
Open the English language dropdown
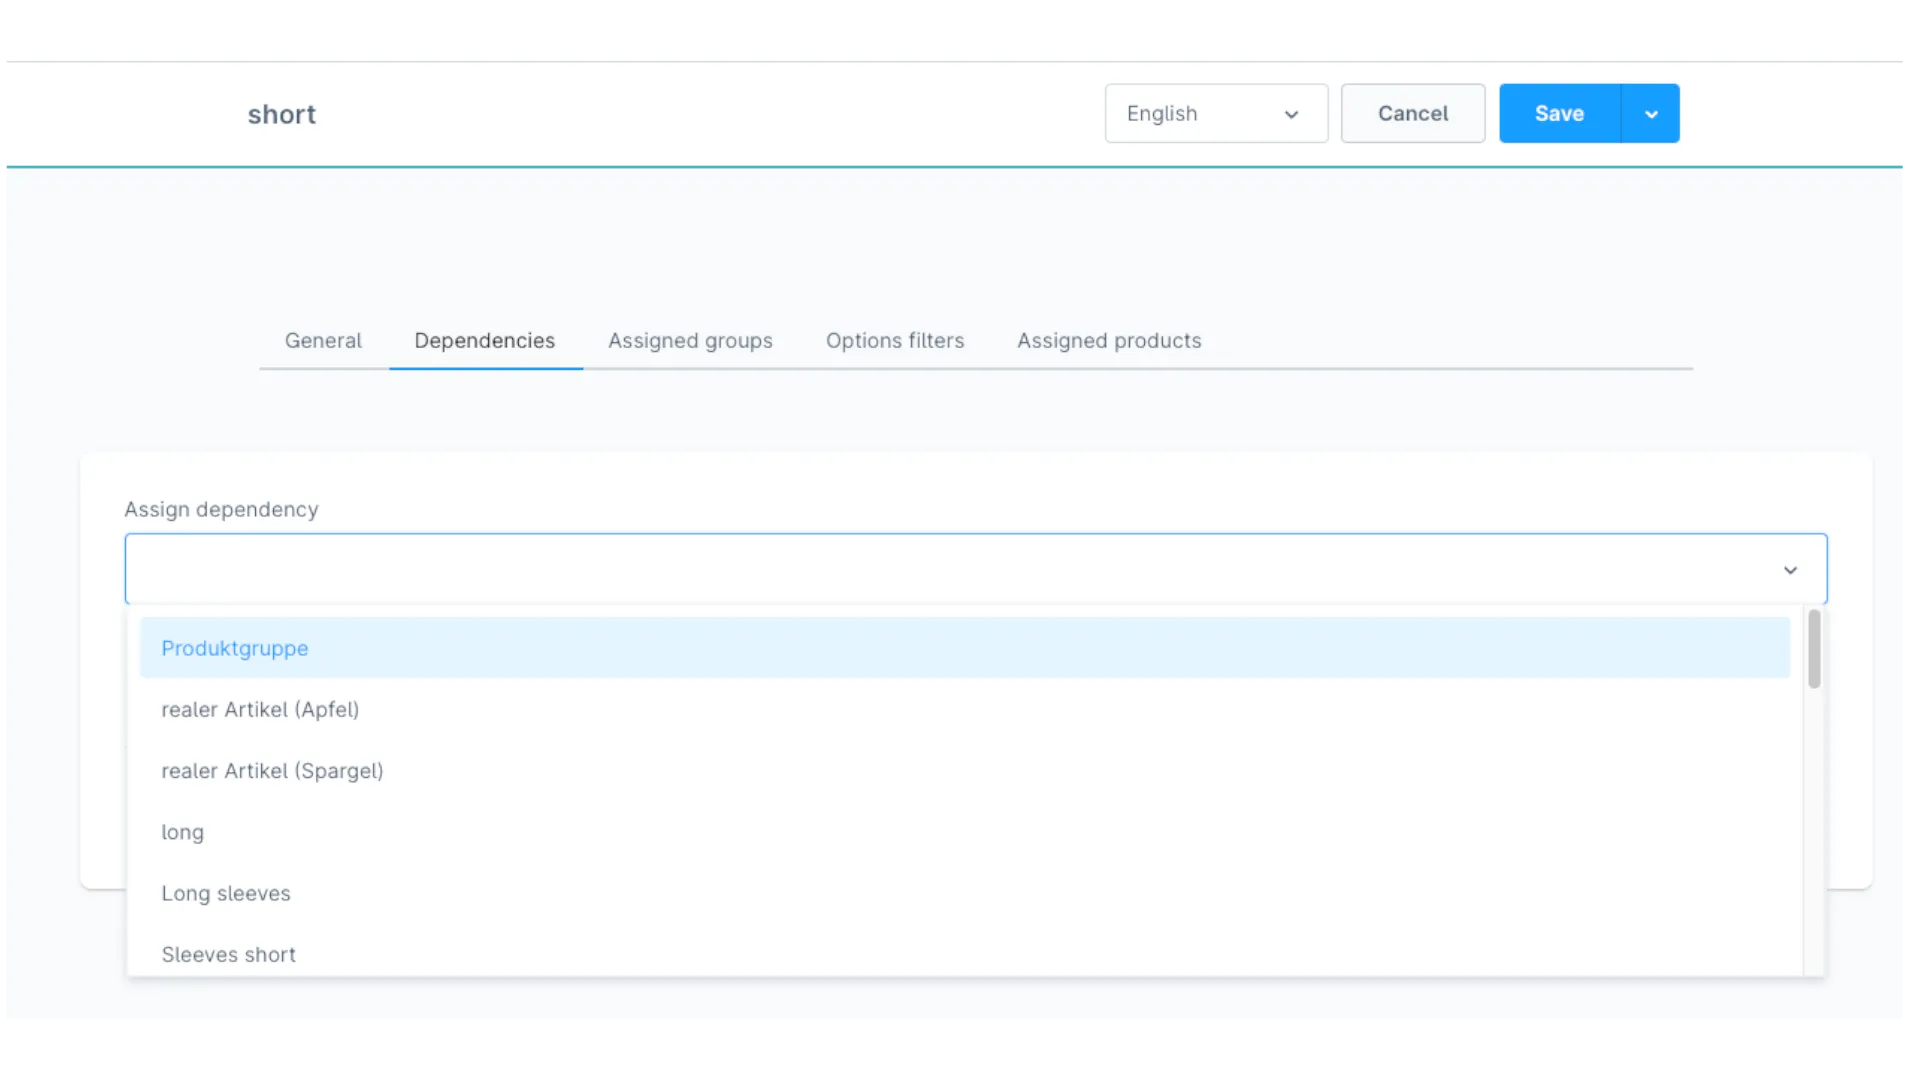click(1215, 114)
